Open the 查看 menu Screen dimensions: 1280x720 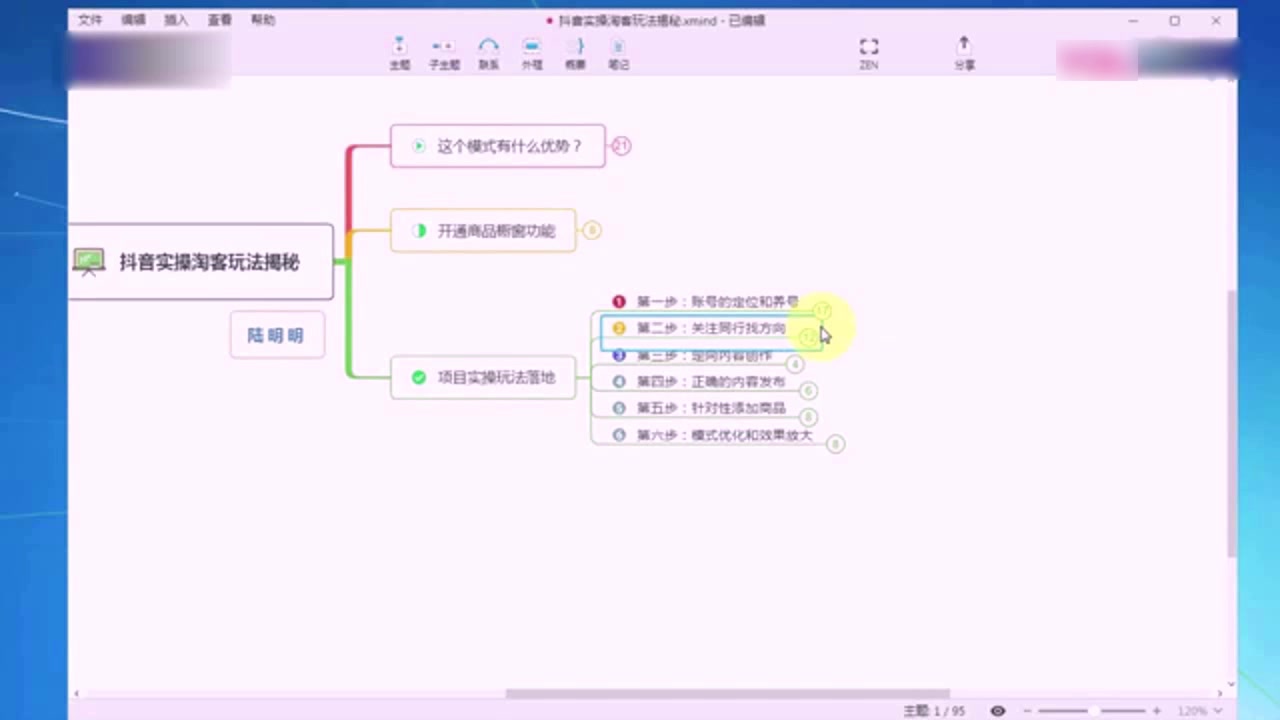pyautogui.click(x=220, y=20)
